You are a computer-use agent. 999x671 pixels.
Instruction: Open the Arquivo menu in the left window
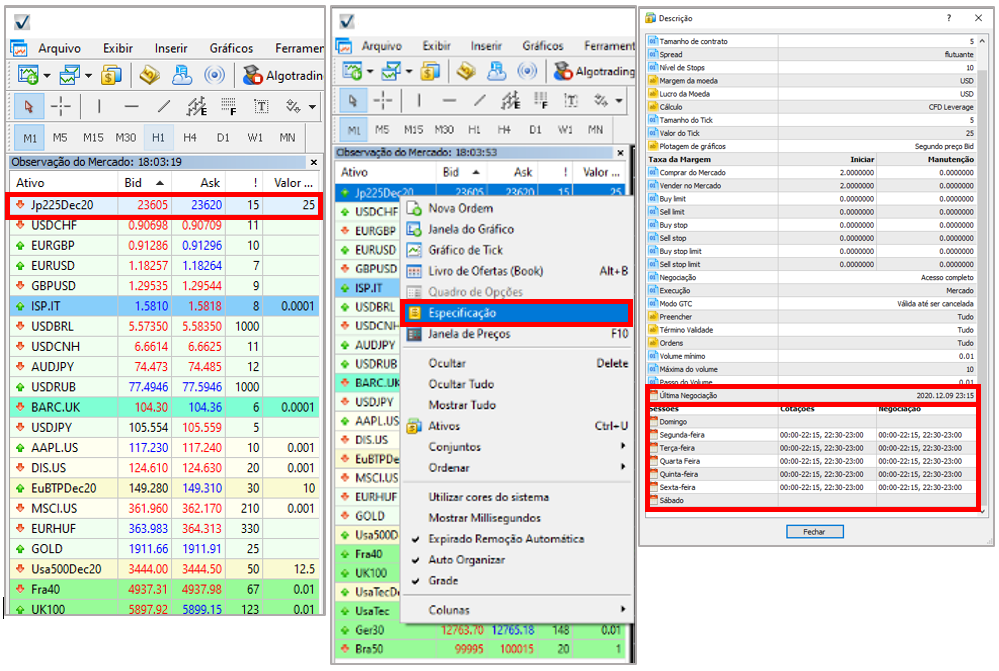pos(59,48)
